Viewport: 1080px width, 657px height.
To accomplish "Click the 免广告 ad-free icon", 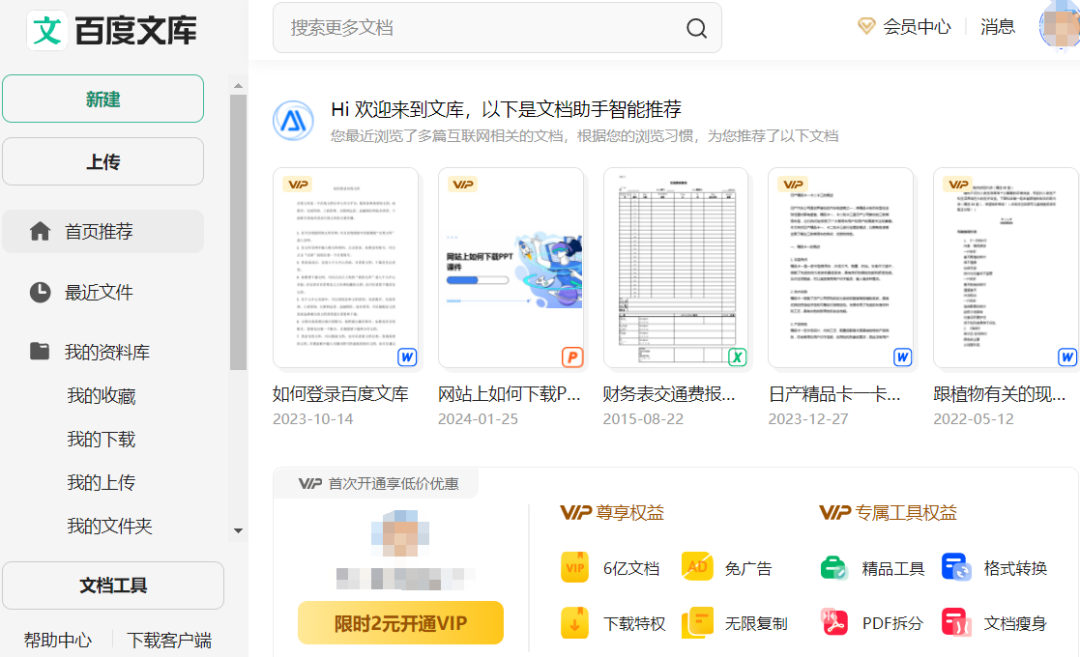I will [699, 567].
